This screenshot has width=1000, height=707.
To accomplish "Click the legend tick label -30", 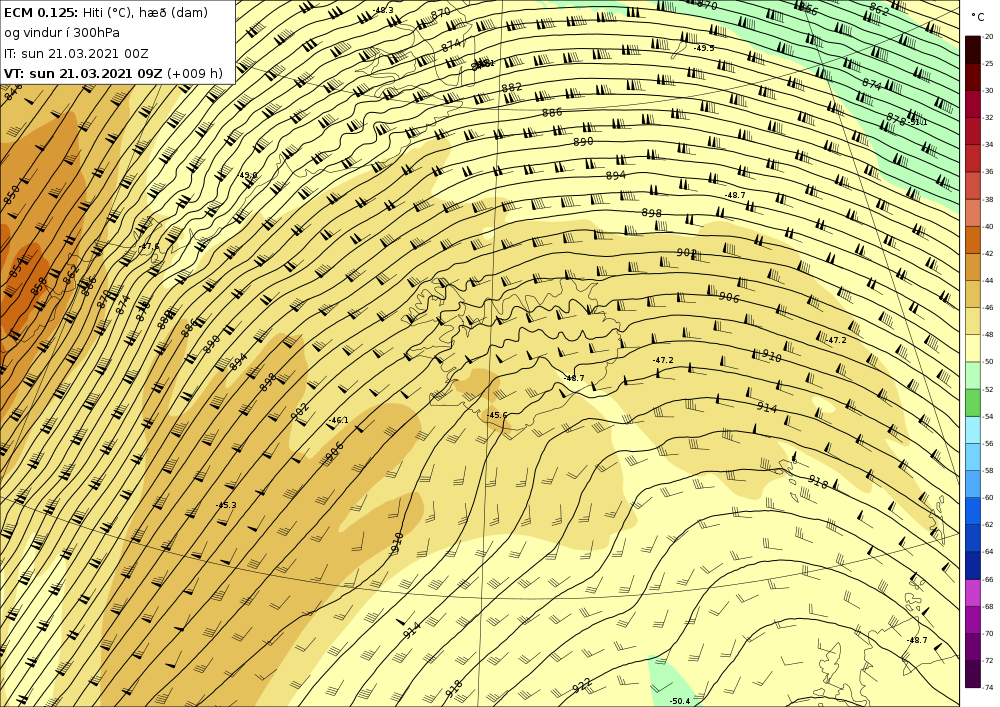I will tap(989, 91).
